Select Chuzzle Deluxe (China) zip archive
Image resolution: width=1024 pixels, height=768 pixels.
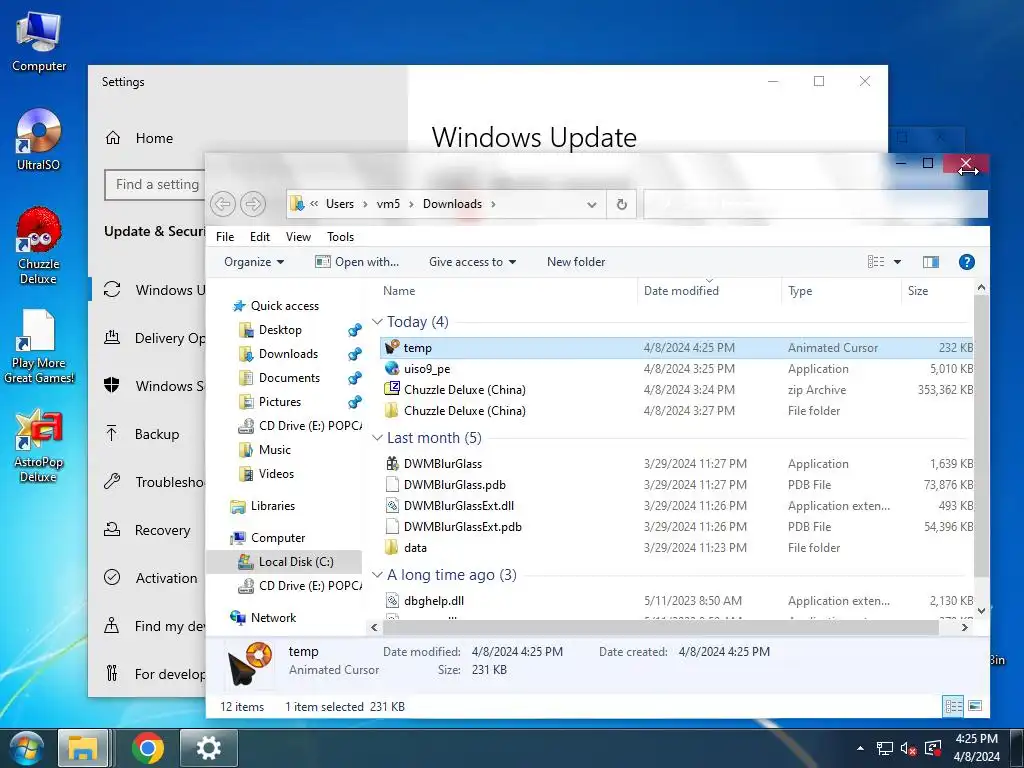click(x=676, y=389)
